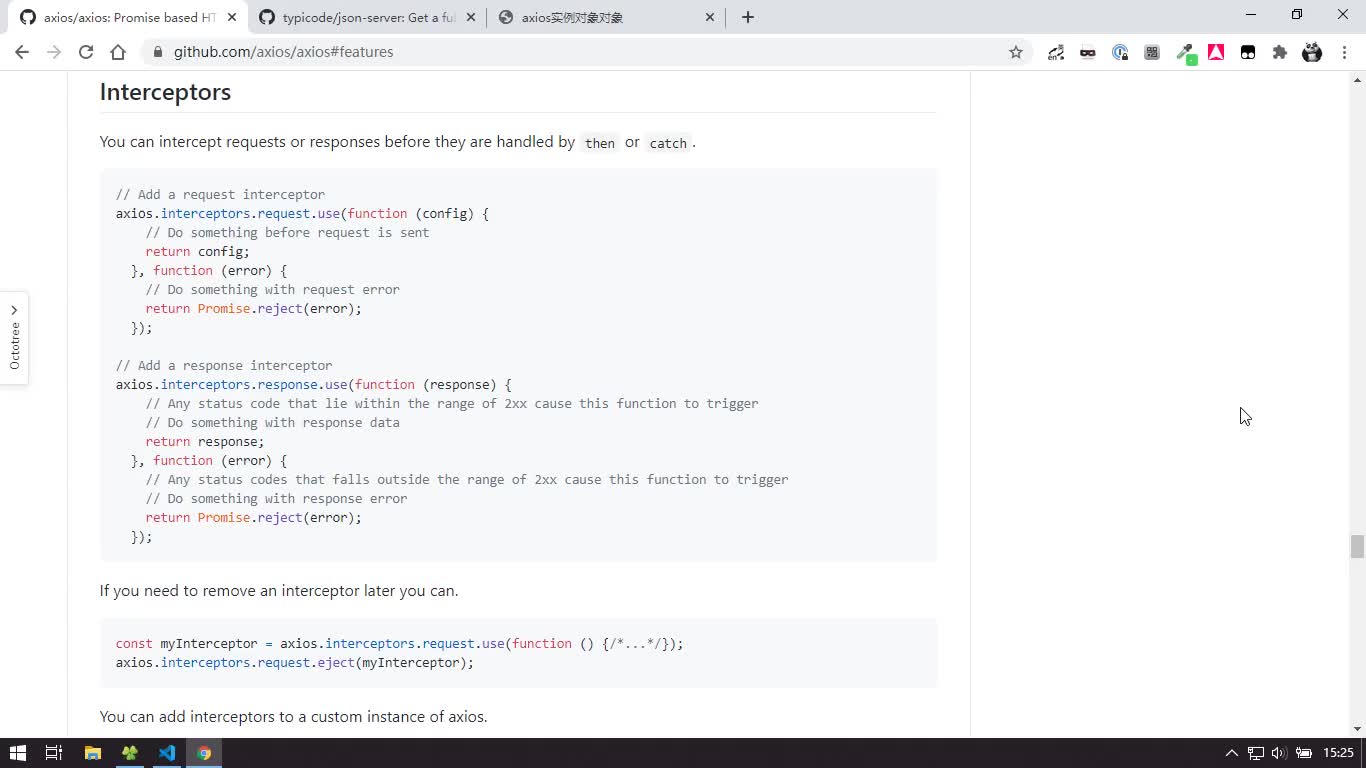This screenshot has height=768, width=1366.
Task: Reload the current GitHub page
Action: (x=86, y=52)
